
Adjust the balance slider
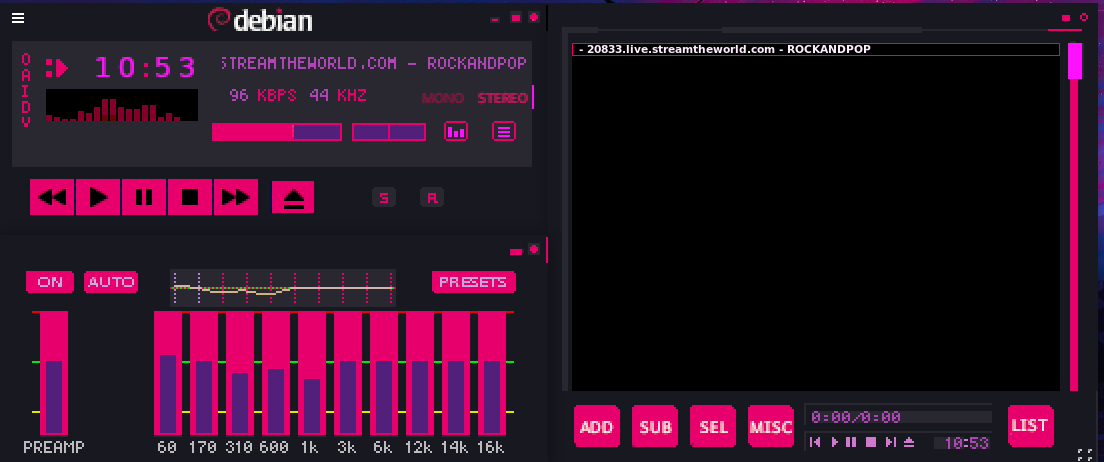pyautogui.click(x=389, y=132)
